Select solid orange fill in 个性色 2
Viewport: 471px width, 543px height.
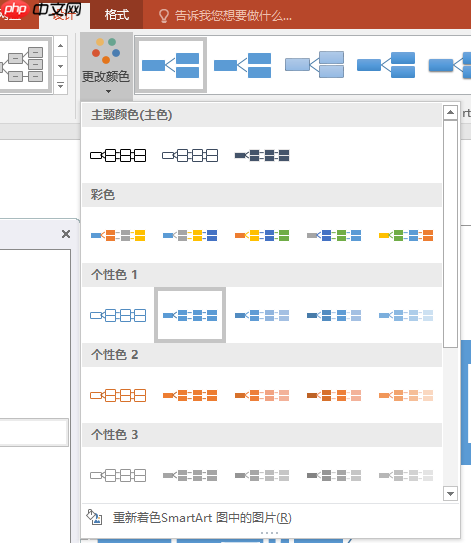pos(190,395)
